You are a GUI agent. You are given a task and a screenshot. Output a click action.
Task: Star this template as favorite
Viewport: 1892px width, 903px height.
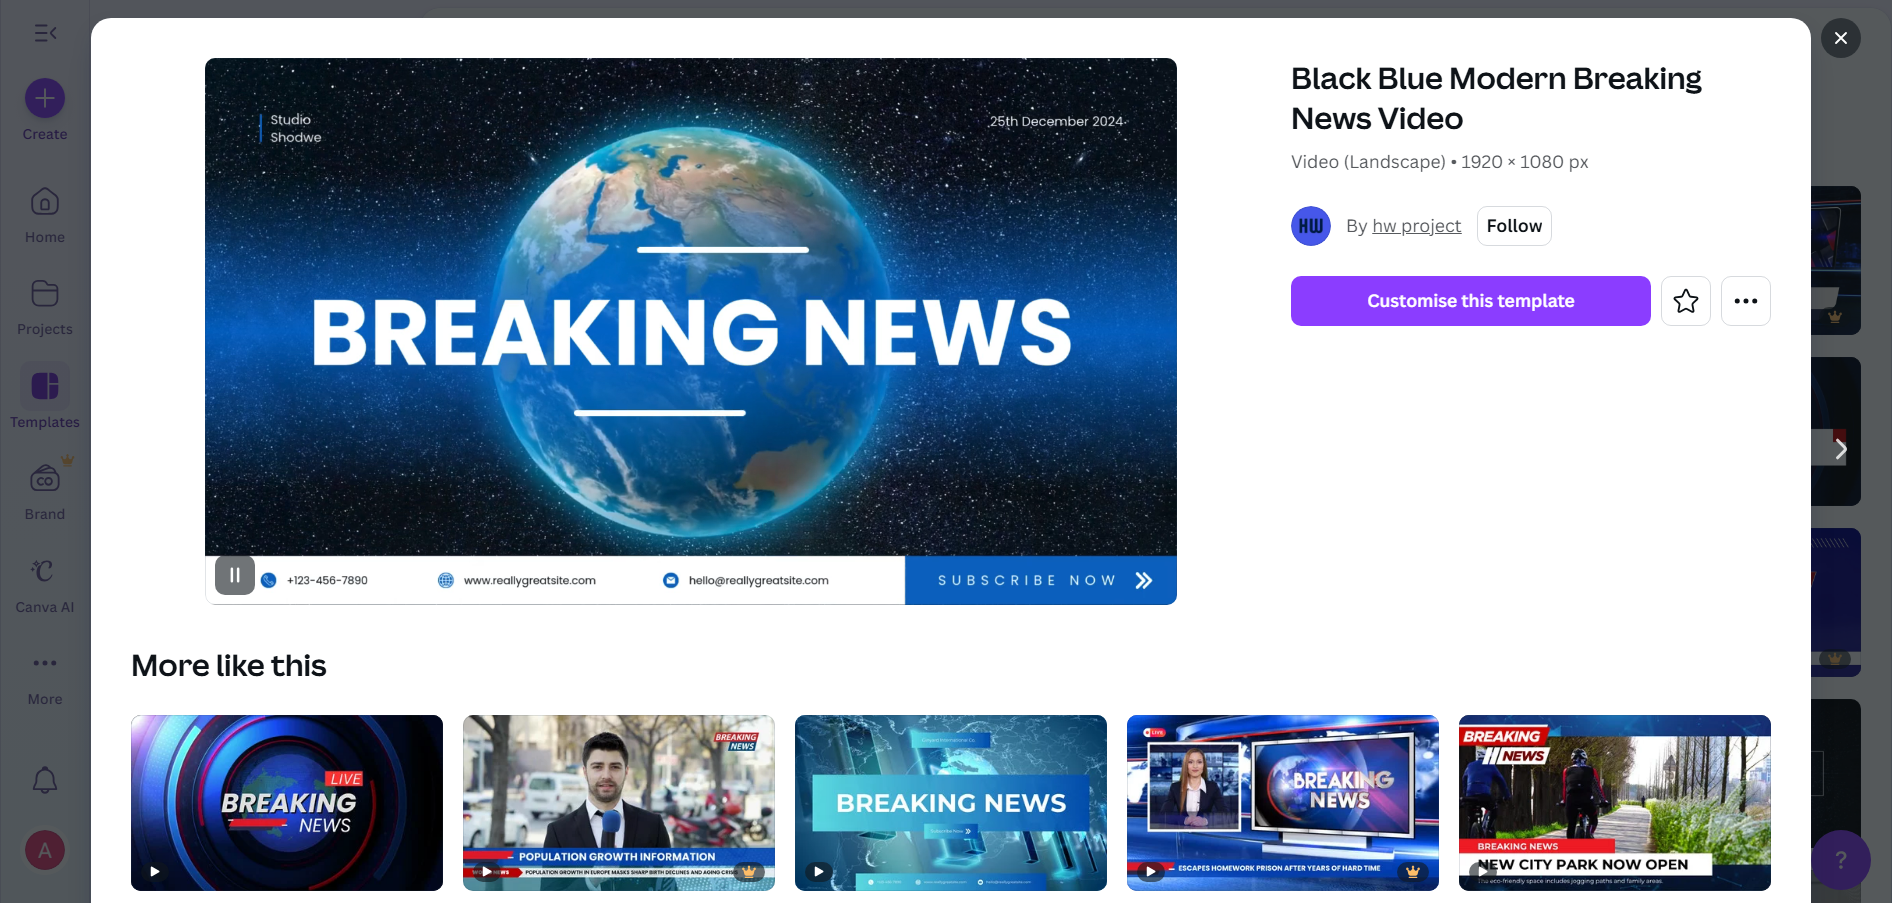1686,301
